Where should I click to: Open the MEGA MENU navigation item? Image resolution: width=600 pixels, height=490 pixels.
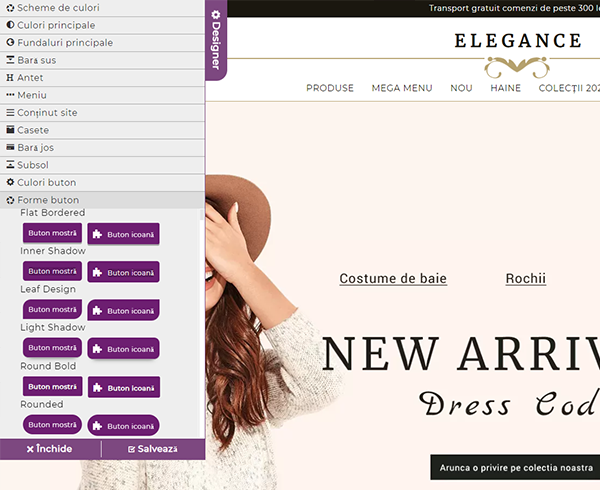click(402, 88)
